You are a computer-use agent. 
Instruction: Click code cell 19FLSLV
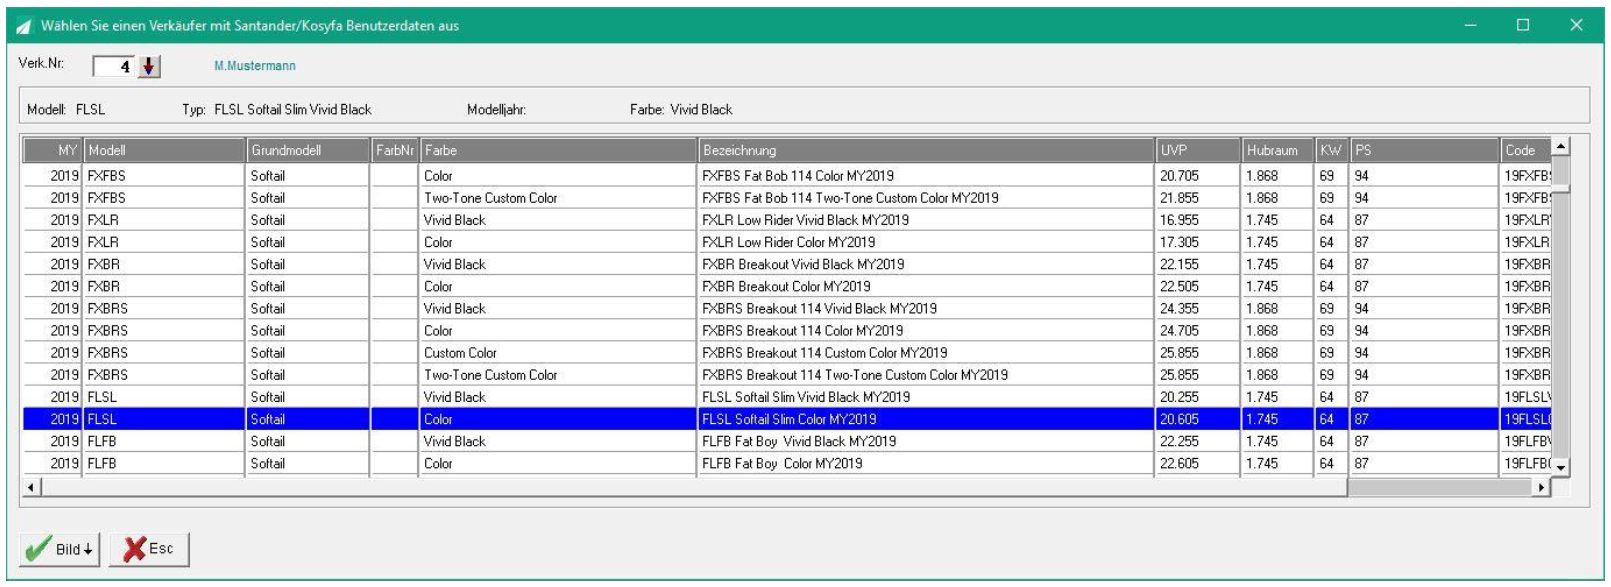click(1527, 397)
